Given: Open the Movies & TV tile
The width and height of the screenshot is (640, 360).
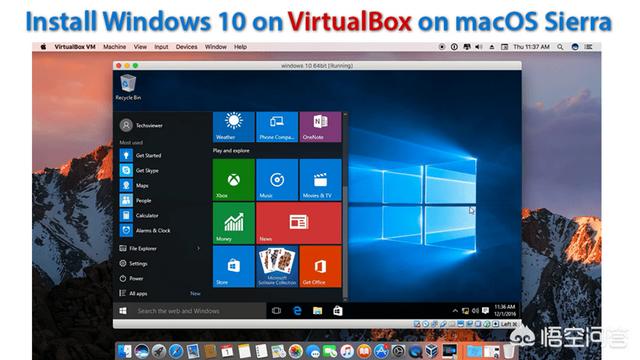Looking at the screenshot, I should 320,180.
